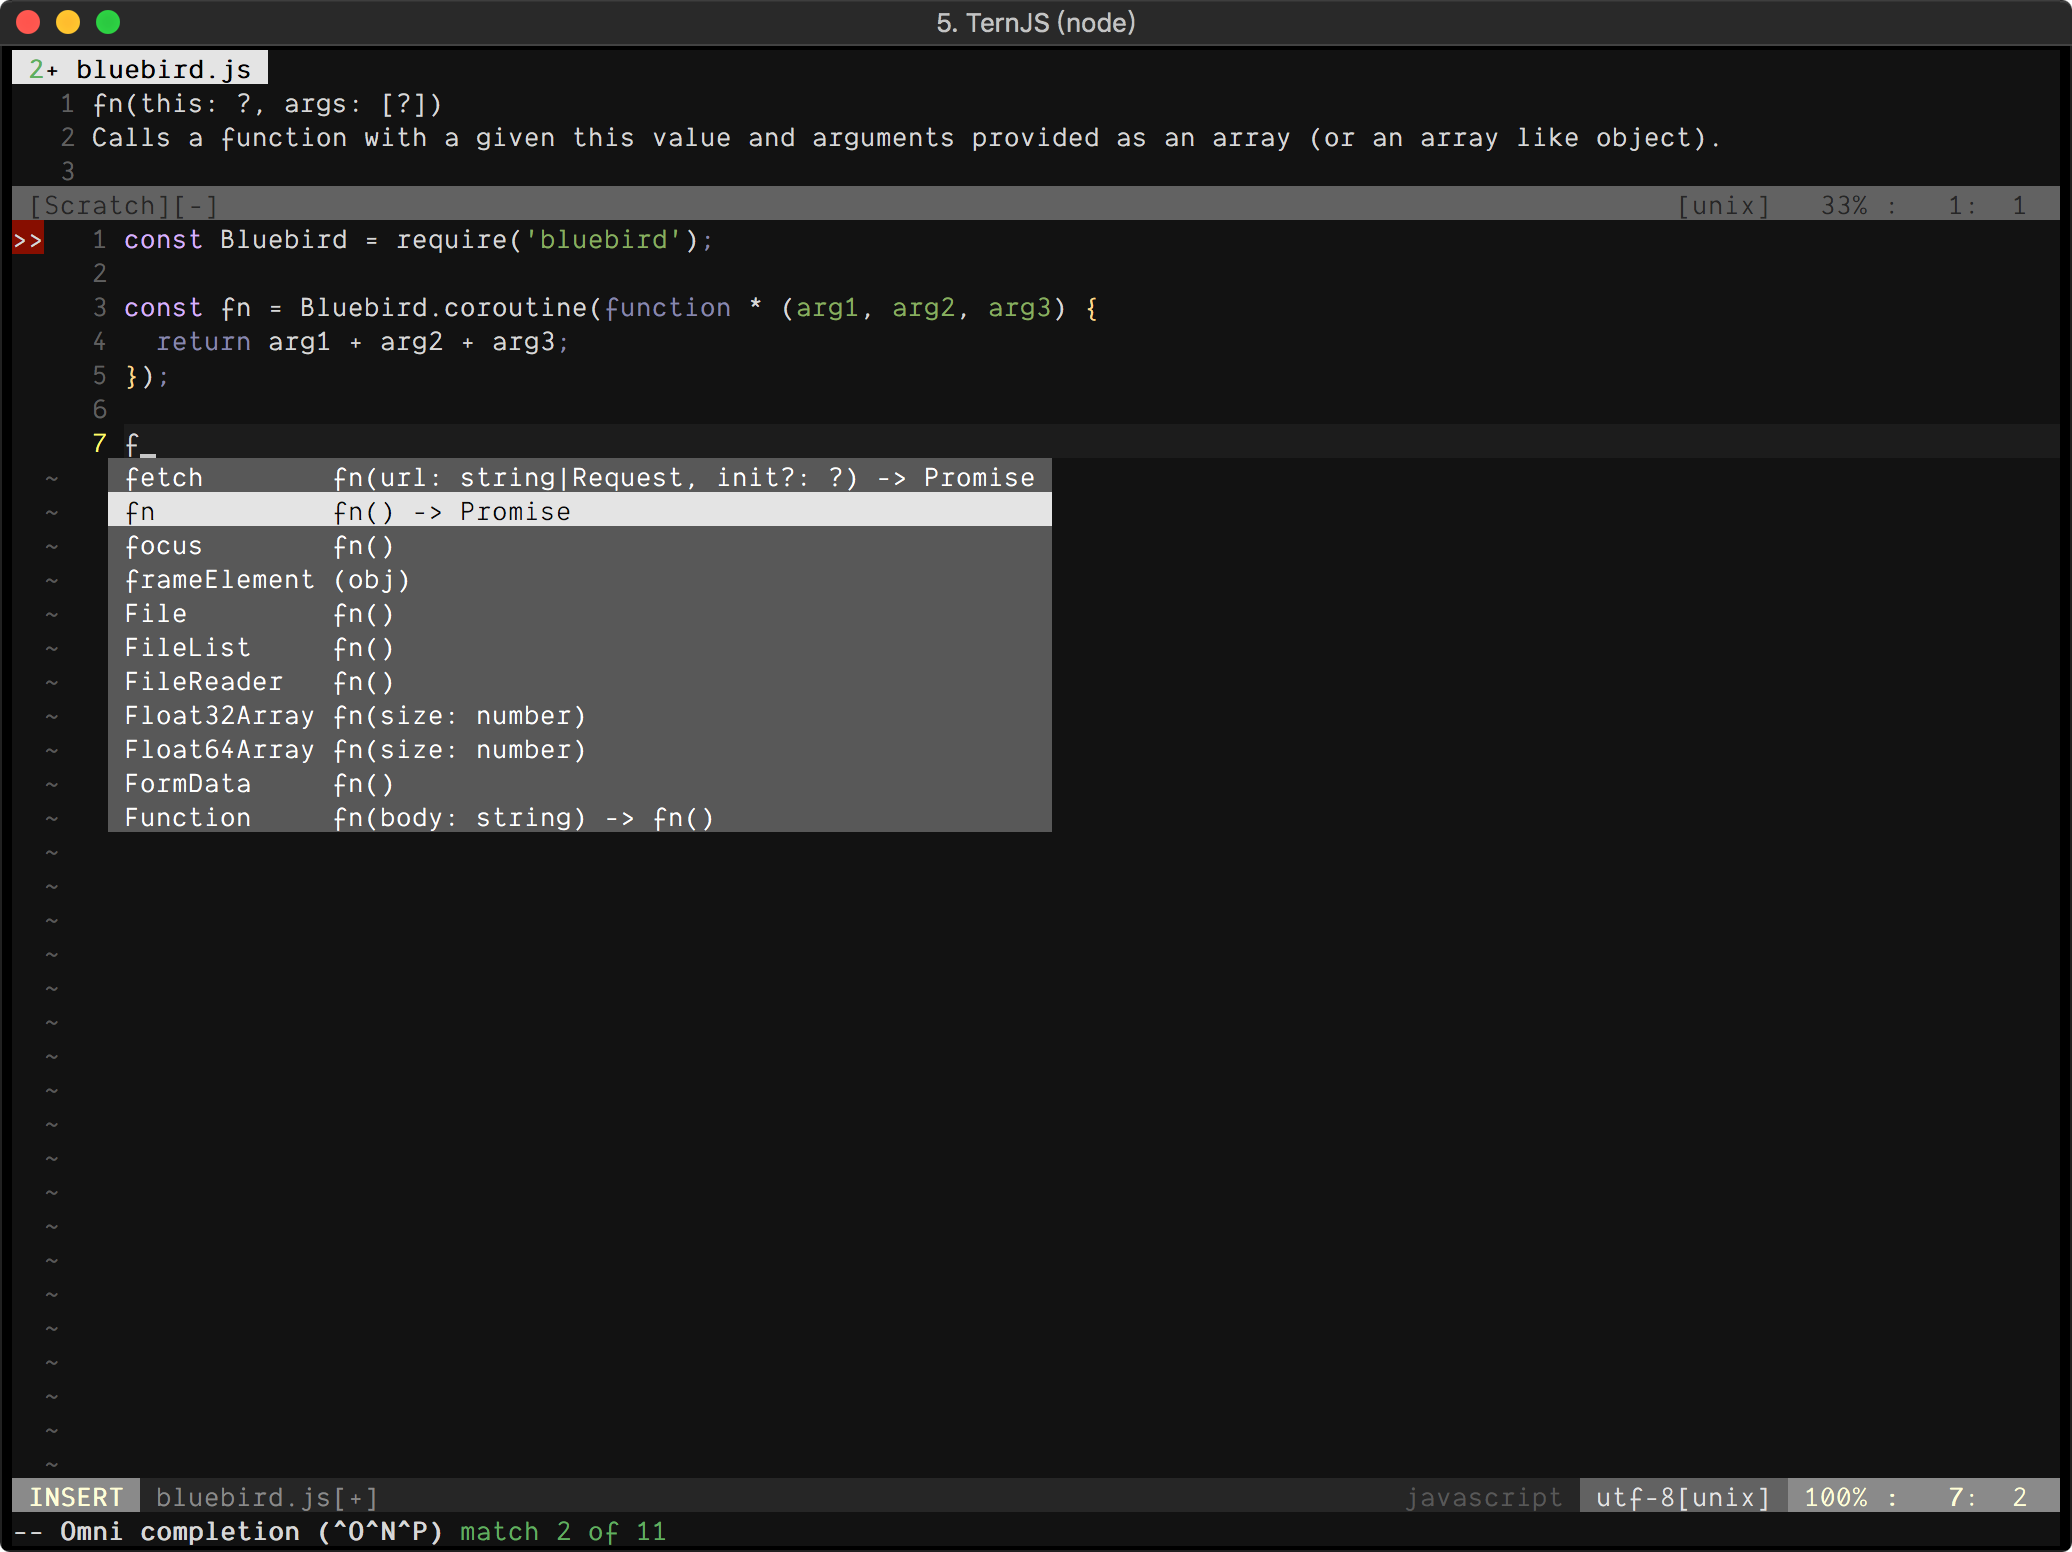Viewport: 2072px width, 1552px height.
Task: Click the INSERT mode indicator
Action: click(x=76, y=1496)
